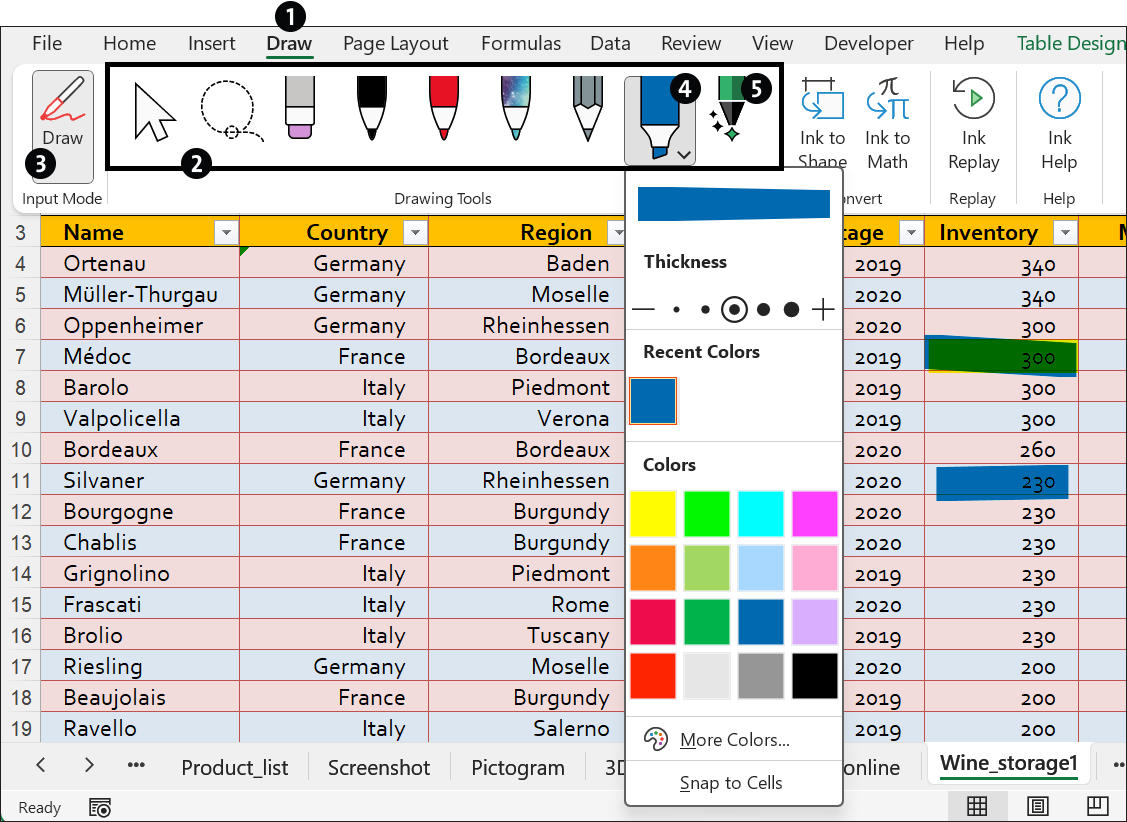Choose the cyan color swatch
The width and height of the screenshot is (1127, 822).
click(x=760, y=514)
